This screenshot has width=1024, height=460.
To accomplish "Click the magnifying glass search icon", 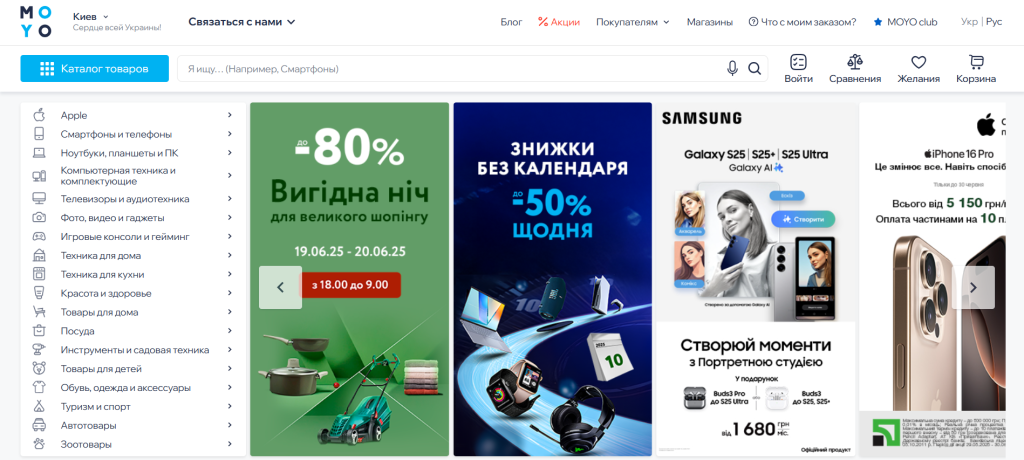I will [754, 69].
